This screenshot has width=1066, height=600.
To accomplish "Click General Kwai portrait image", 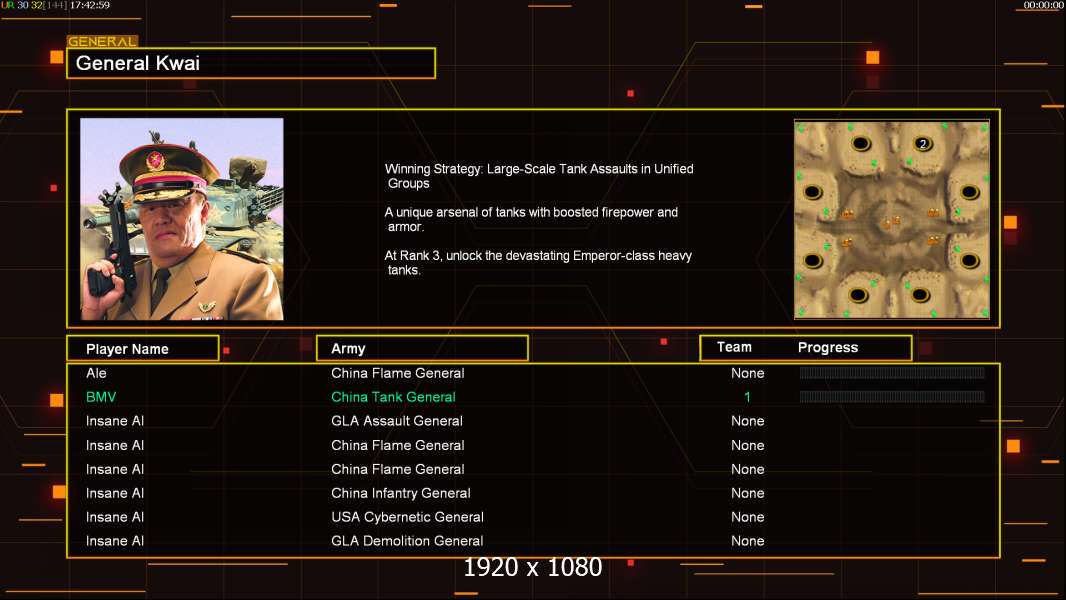I will tap(182, 219).
